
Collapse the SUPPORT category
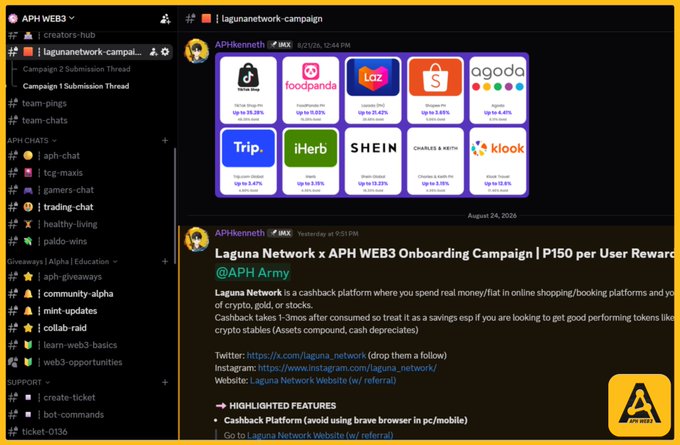[28, 383]
